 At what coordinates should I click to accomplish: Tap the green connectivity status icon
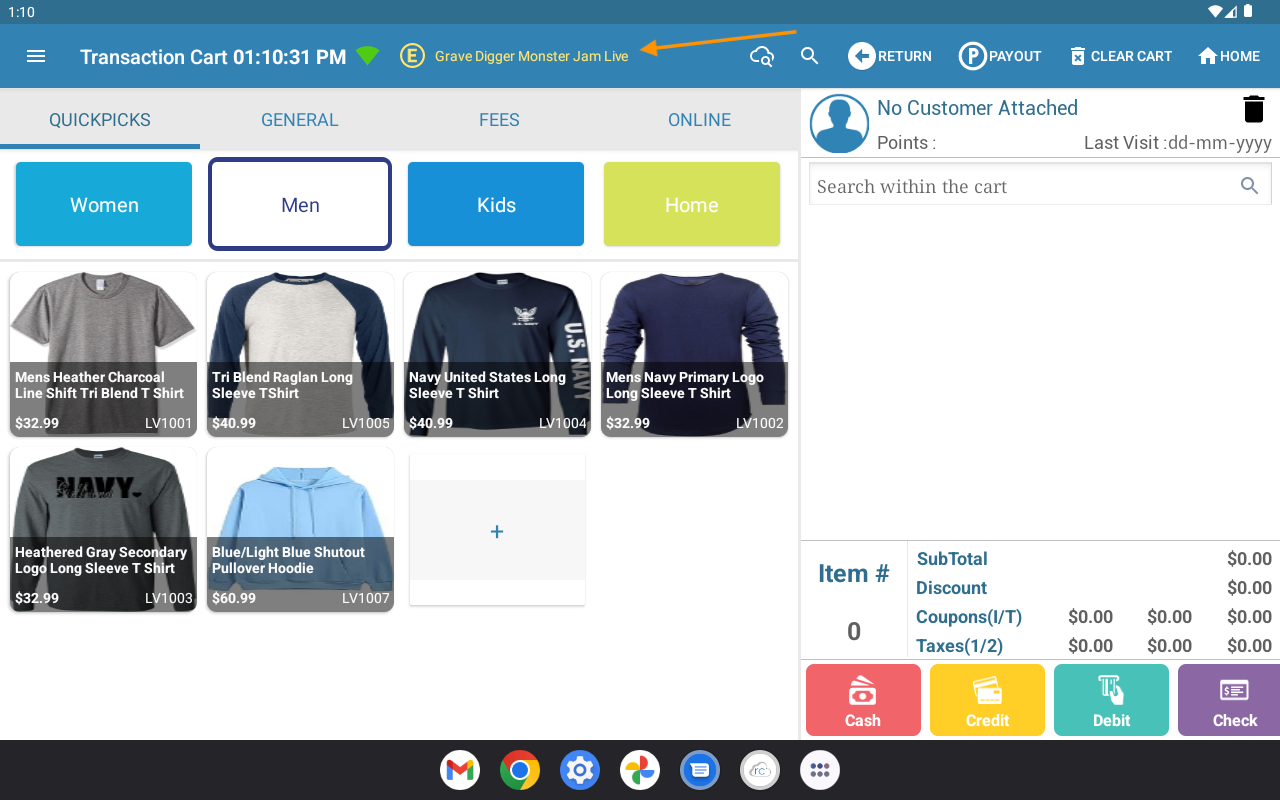pyautogui.click(x=367, y=56)
